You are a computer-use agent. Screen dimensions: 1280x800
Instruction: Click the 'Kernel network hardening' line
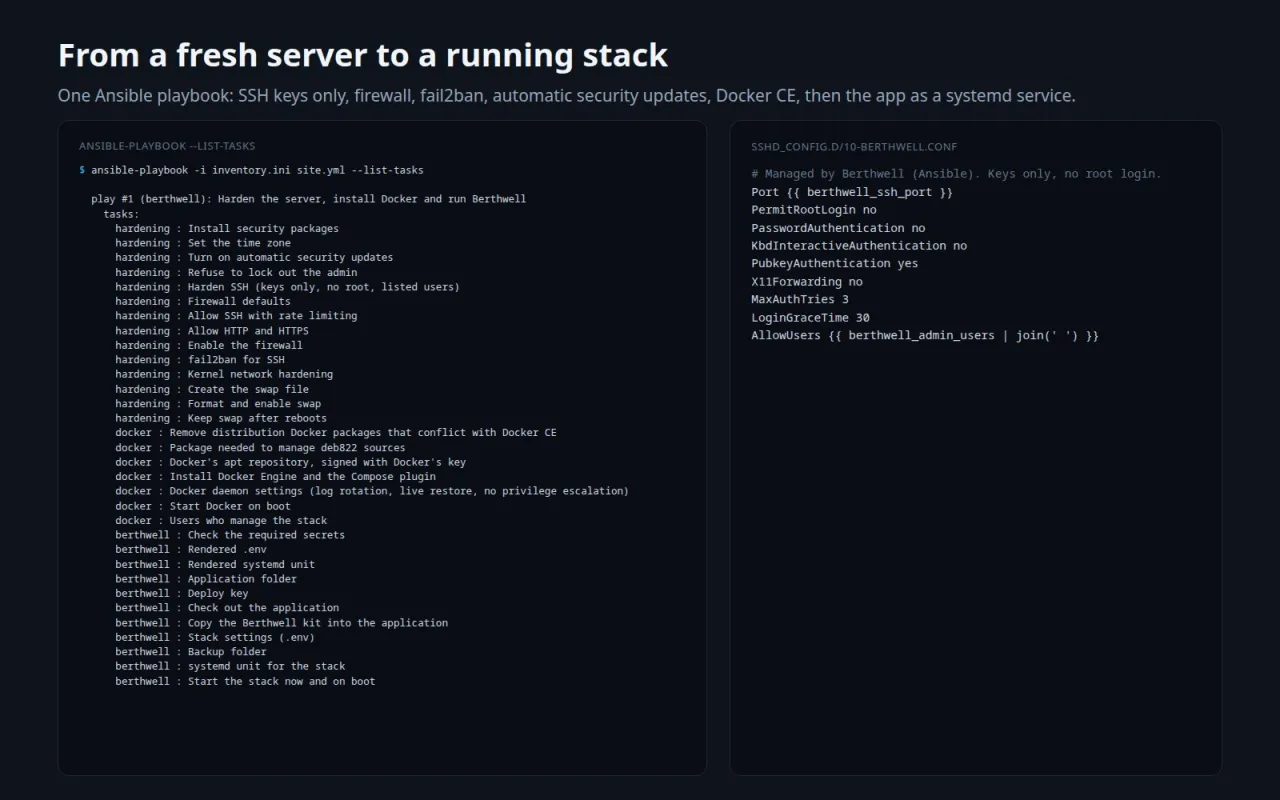[x=224, y=374]
